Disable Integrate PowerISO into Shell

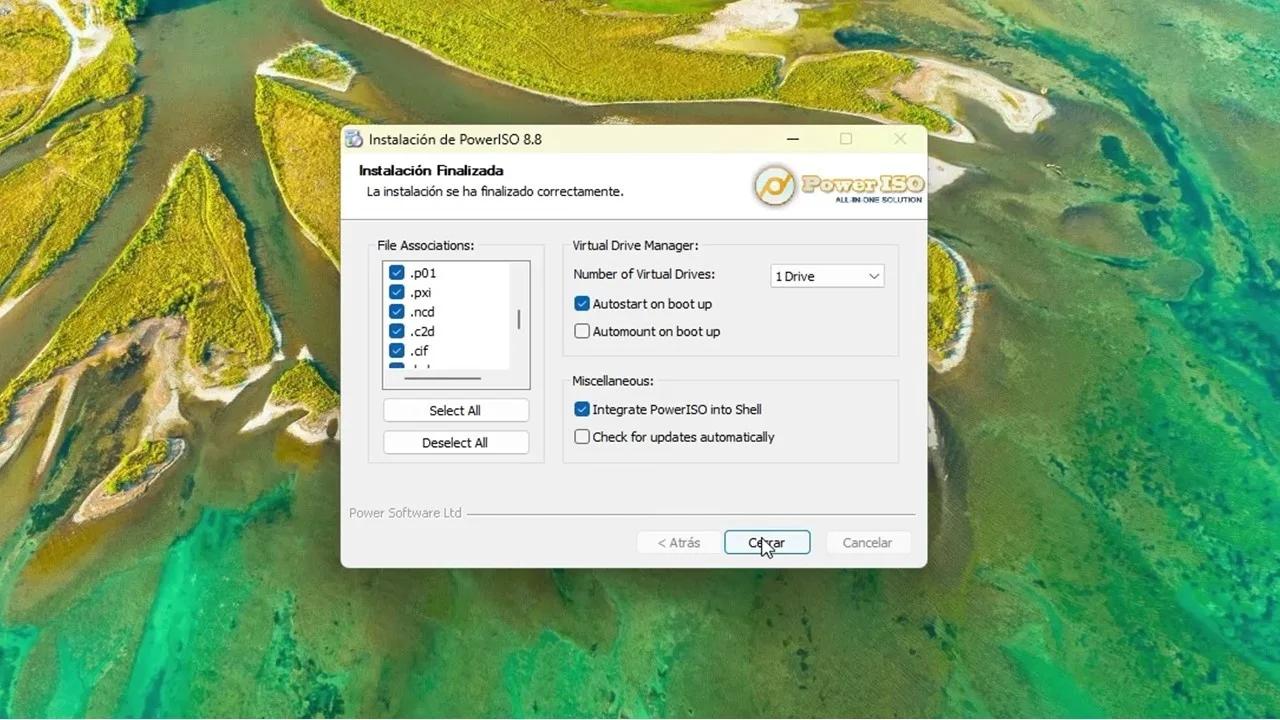click(x=582, y=409)
